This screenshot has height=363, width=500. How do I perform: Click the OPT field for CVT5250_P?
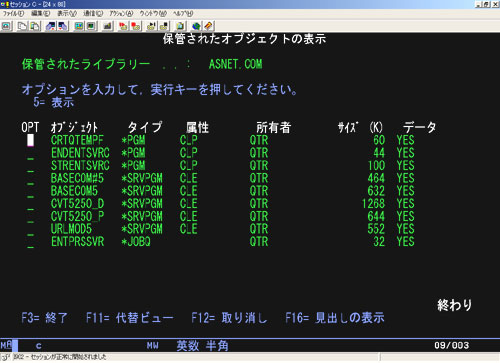(x=30, y=216)
